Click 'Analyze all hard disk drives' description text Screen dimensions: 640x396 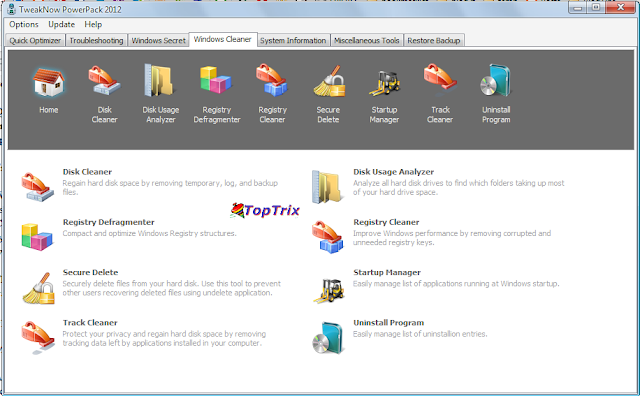tap(458, 187)
